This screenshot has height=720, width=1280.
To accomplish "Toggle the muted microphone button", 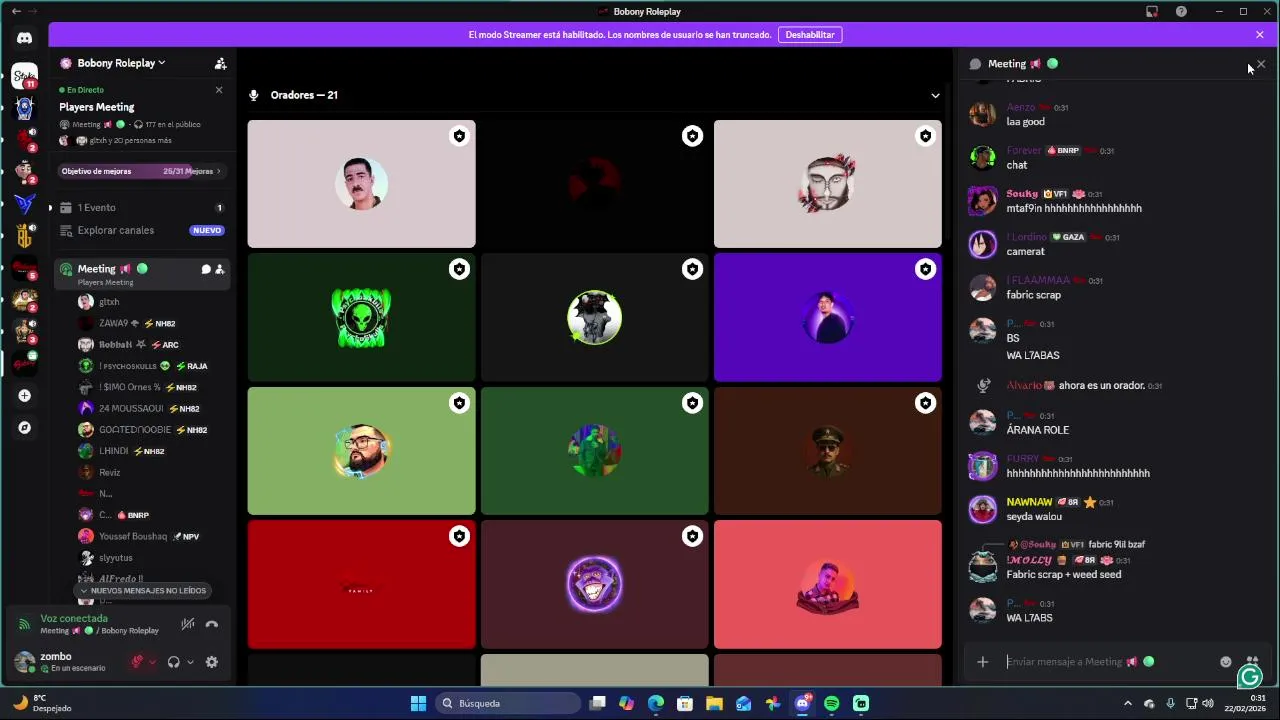I will click(x=137, y=662).
